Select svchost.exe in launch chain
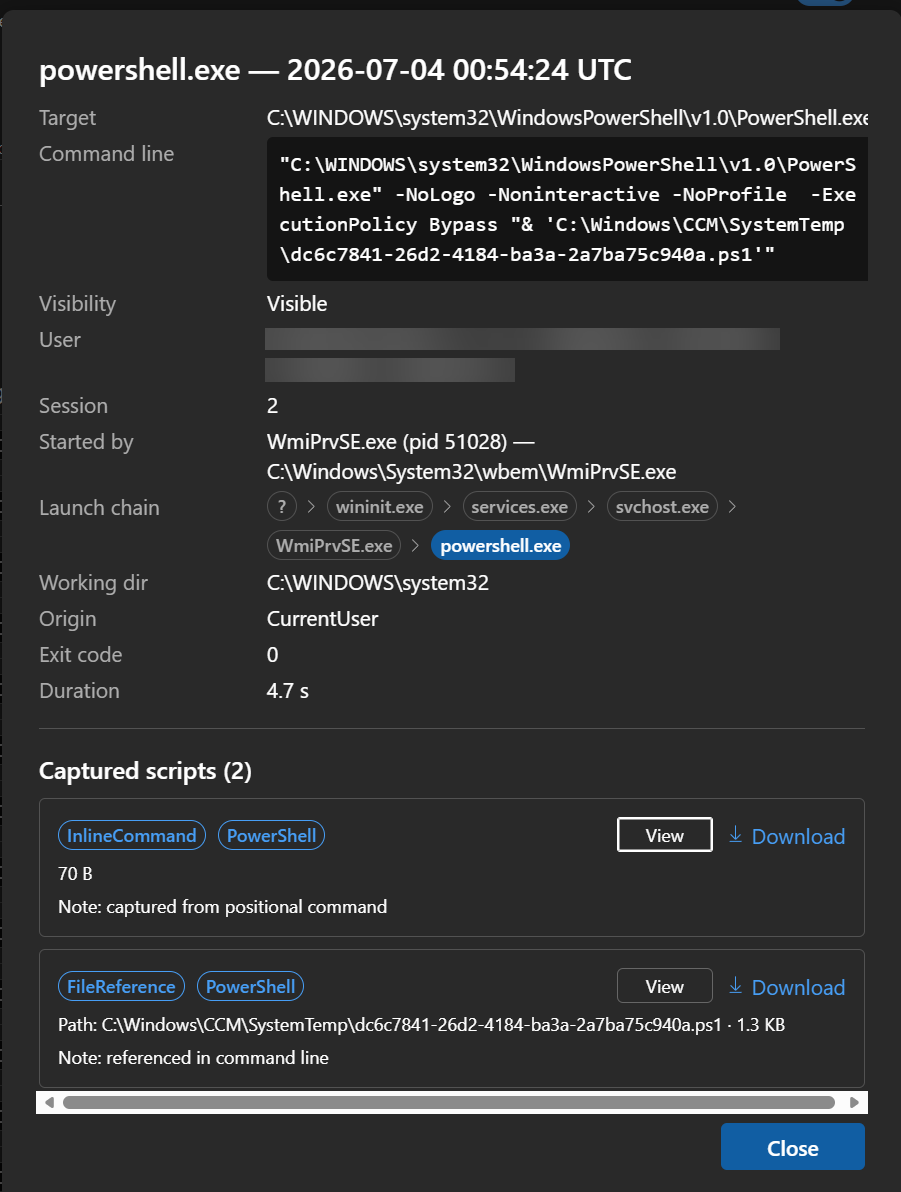Viewport: 901px width, 1192px height. click(662, 506)
